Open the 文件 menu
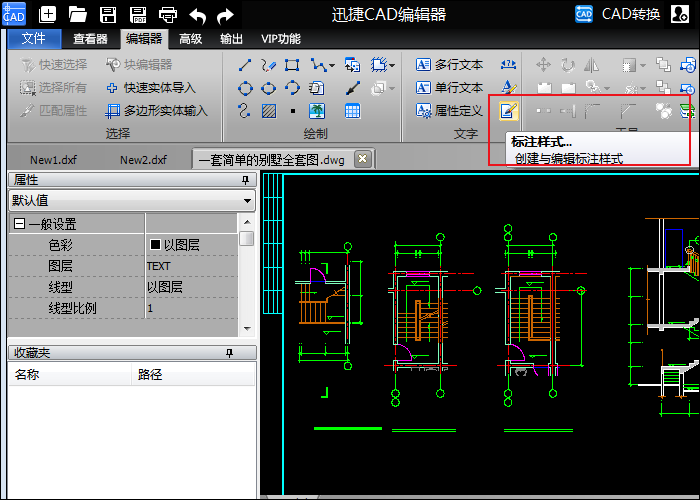Image resolution: width=700 pixels, height=500 pixels. (34, 39)
